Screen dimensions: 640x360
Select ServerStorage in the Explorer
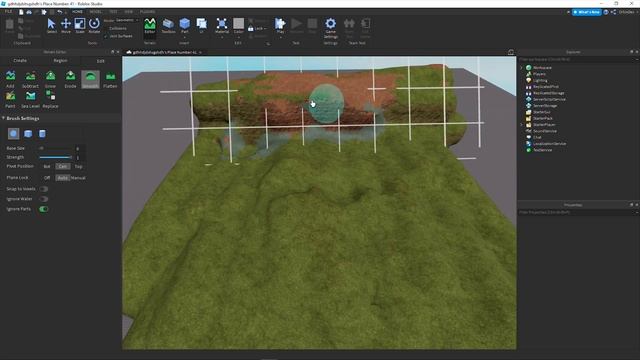tap(544, 106)
